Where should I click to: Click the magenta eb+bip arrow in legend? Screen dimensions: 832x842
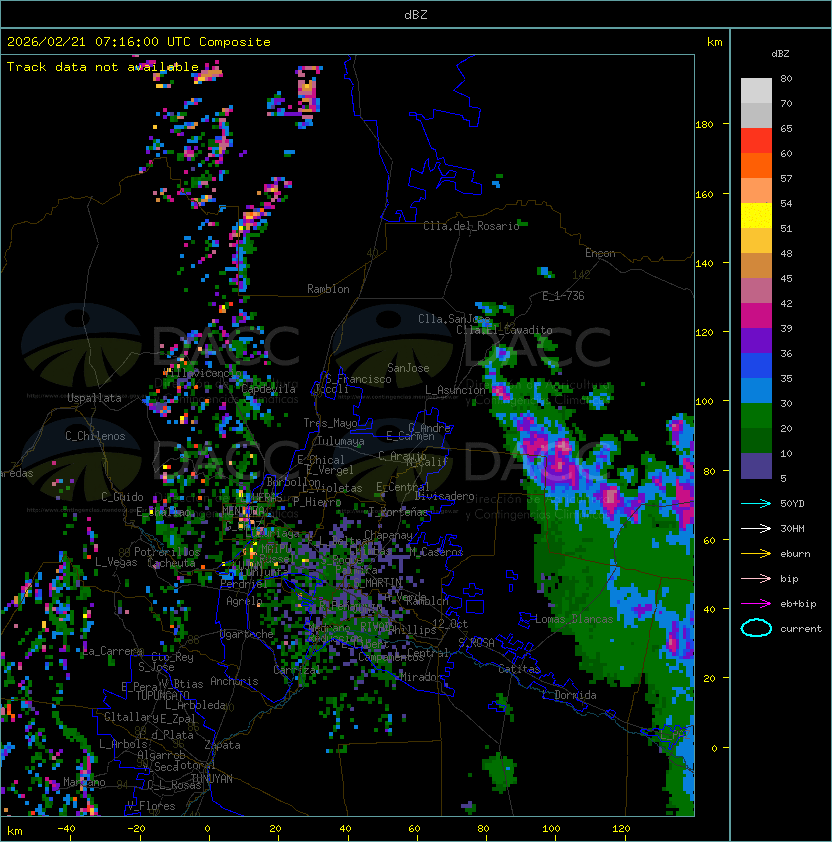coord(756,604)
